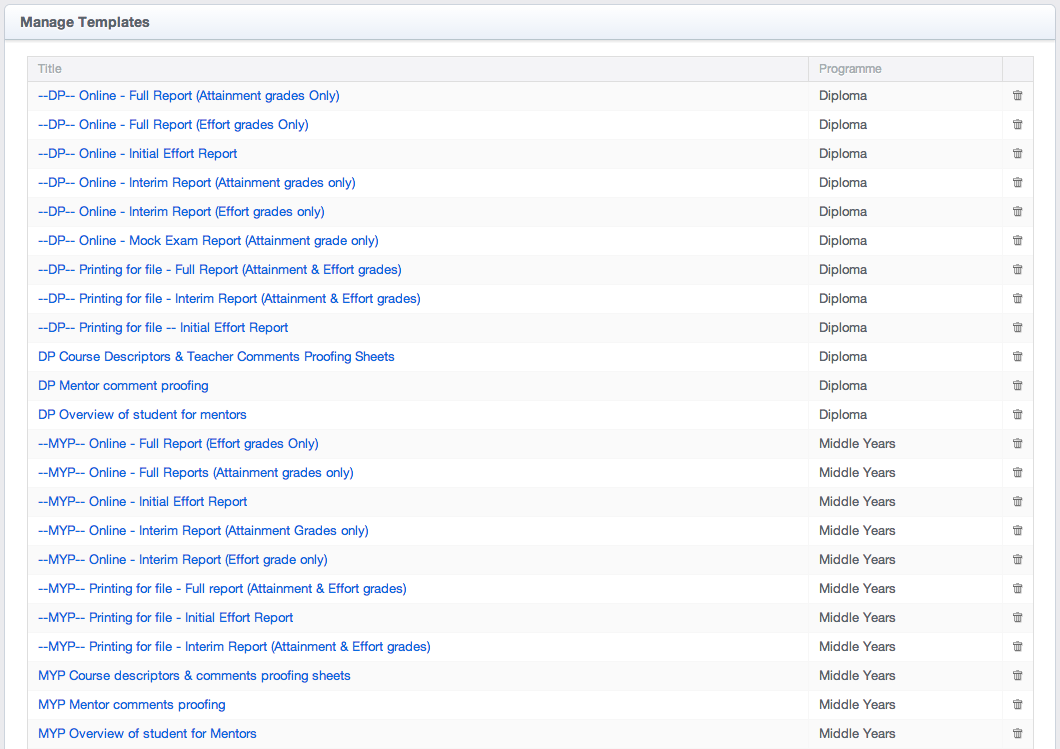Open DP Online Mock Exam Report template
1060x749 pixels.
[208, 241]
